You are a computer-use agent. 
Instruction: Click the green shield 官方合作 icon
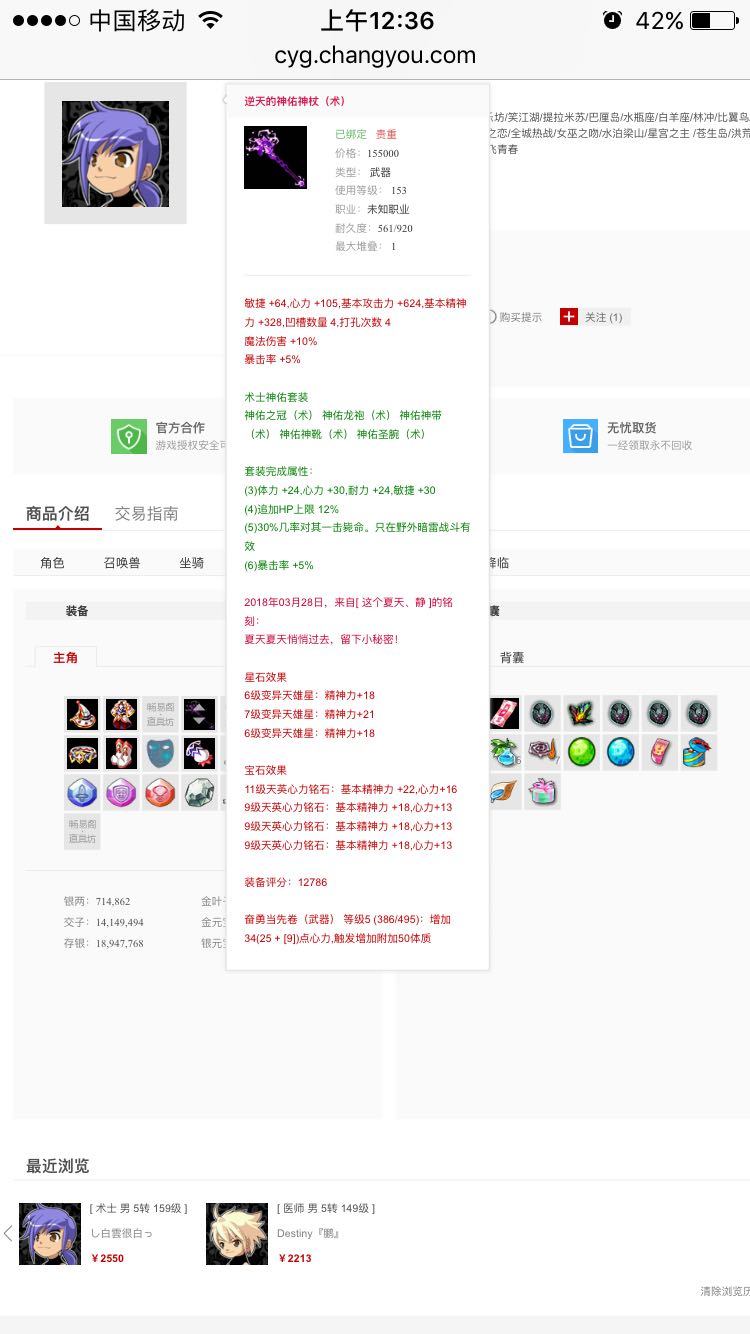(x=128, y=436)
